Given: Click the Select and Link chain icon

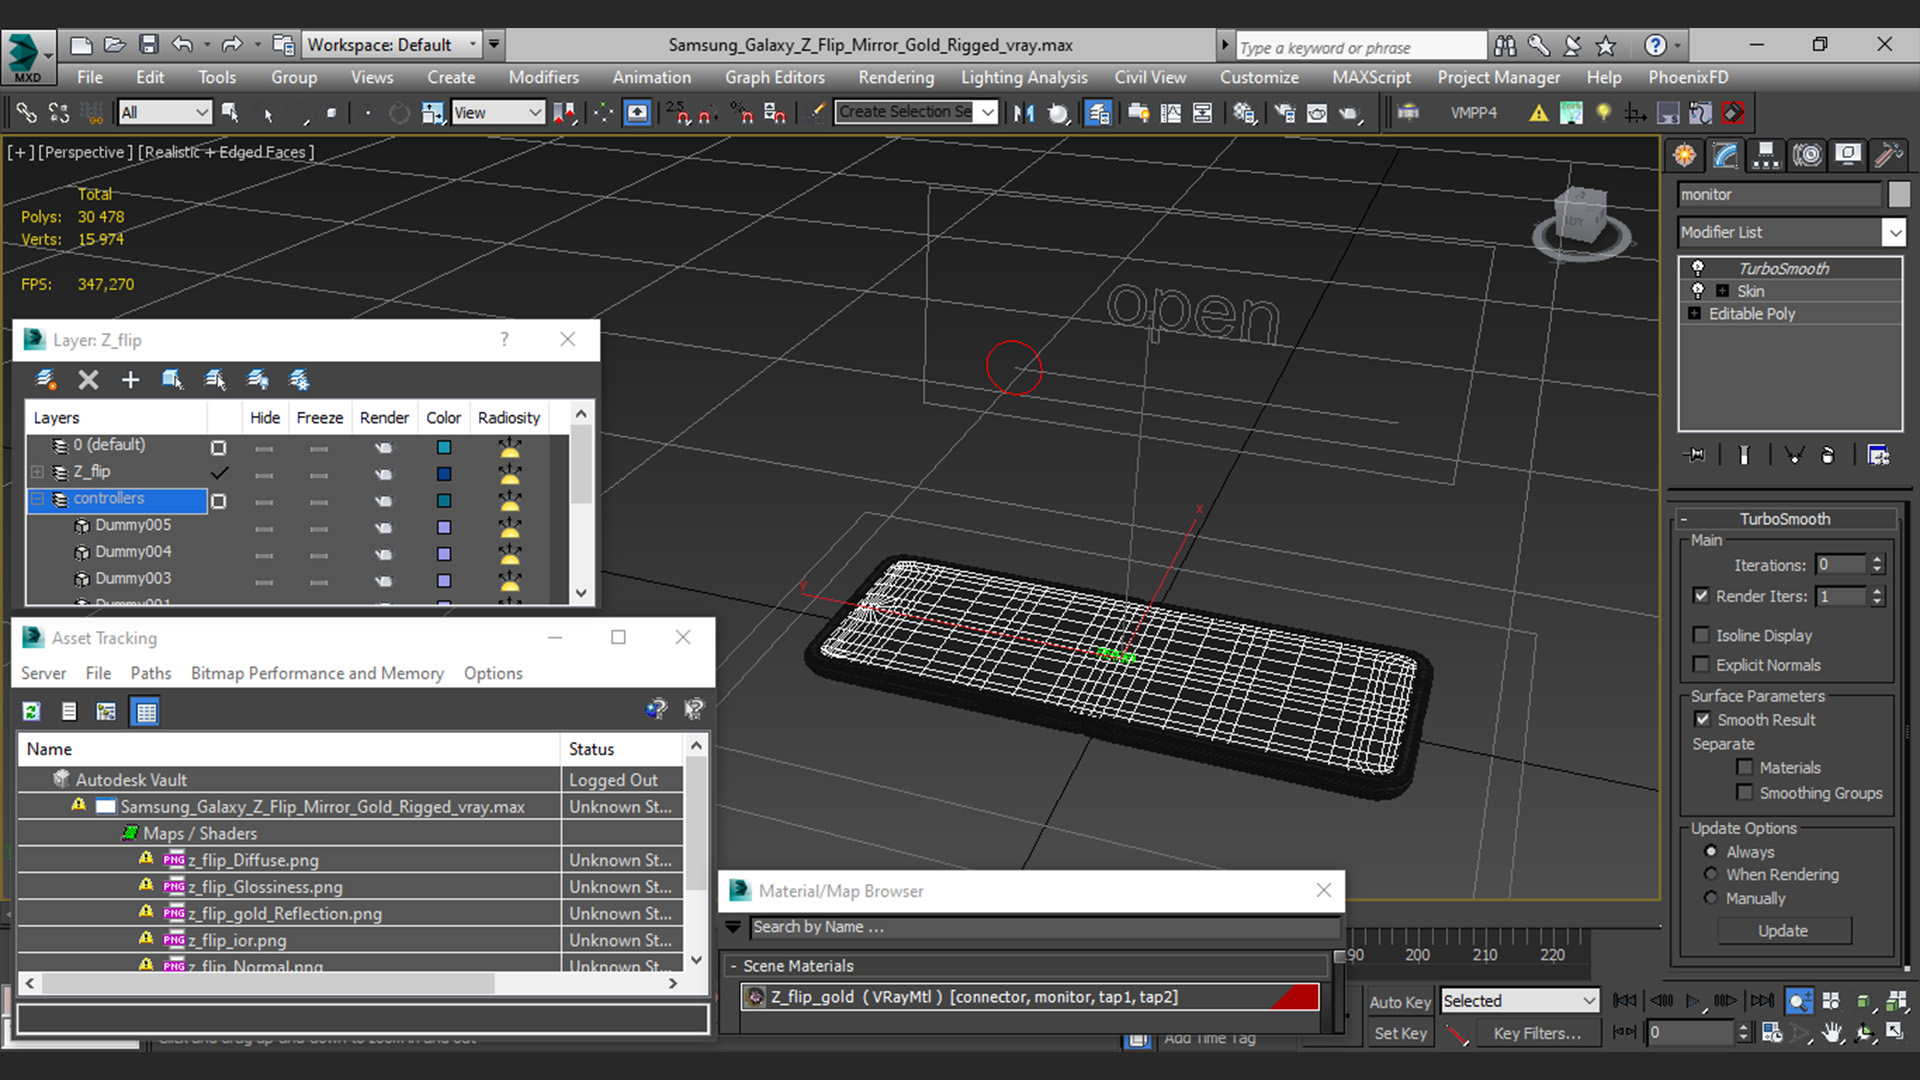Looking at the screenshot, I should click(x=26, y=113).
